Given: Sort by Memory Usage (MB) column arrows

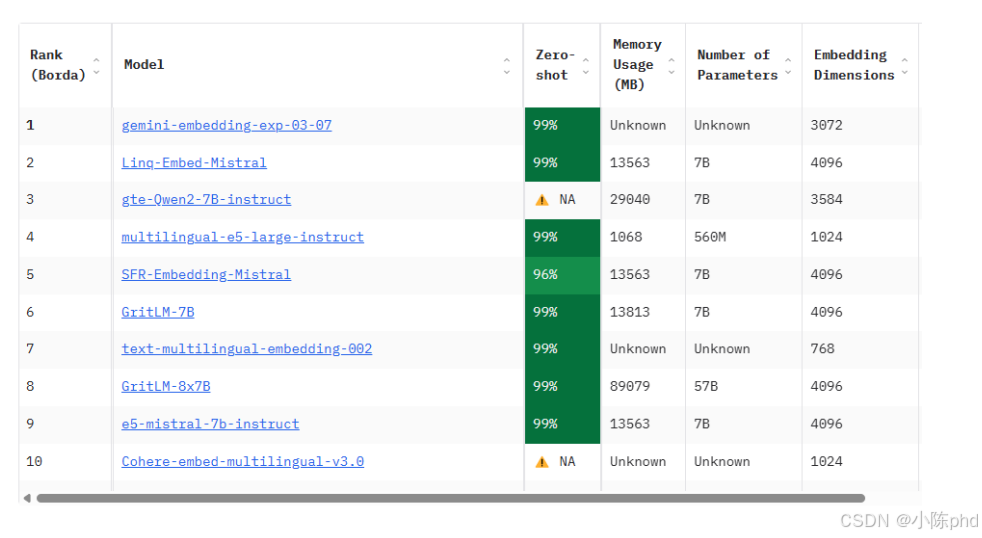Looking at the screenshot, I should point(671,66).
